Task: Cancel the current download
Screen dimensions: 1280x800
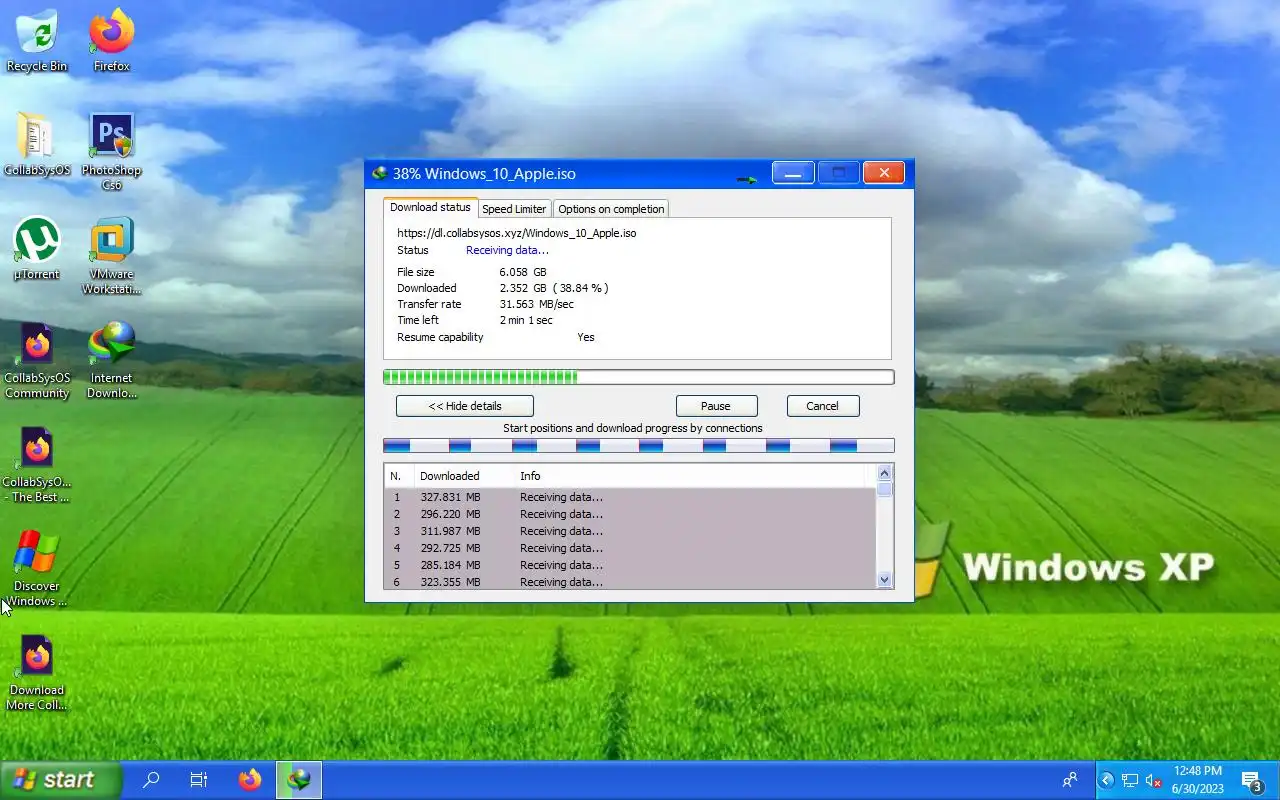Action: point(822,406)
